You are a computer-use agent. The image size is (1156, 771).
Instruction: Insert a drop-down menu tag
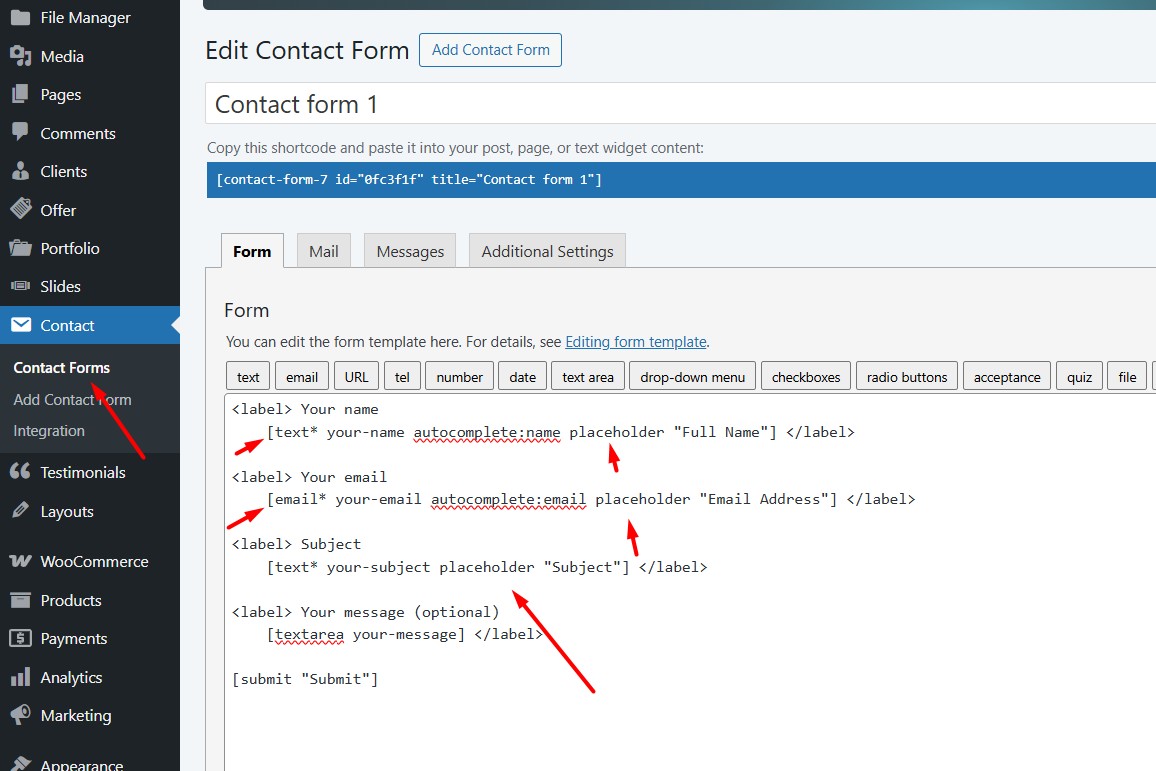coord(692,376)
